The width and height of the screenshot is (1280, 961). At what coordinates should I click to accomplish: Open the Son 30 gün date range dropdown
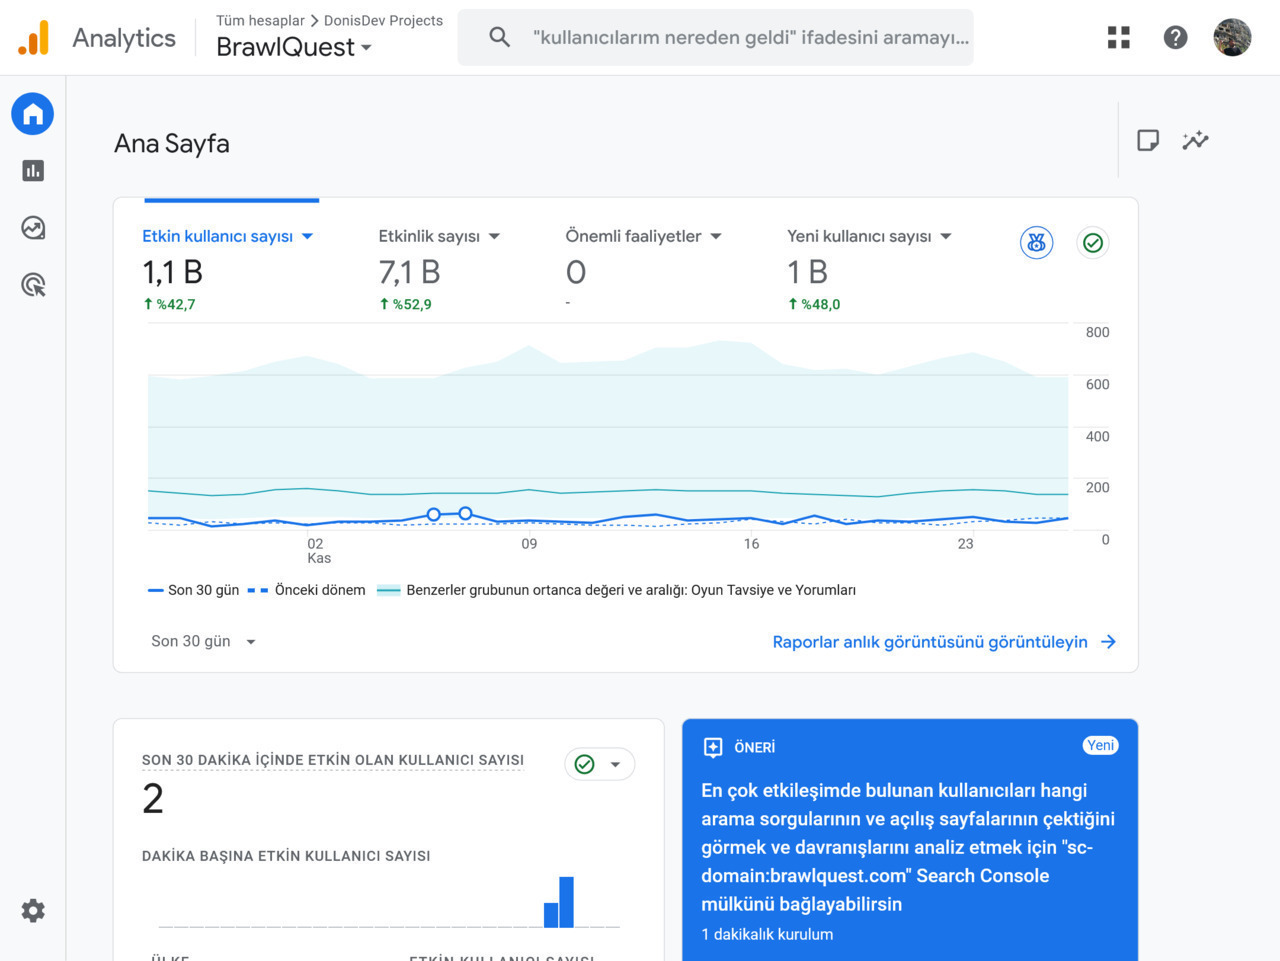[203, 642]
